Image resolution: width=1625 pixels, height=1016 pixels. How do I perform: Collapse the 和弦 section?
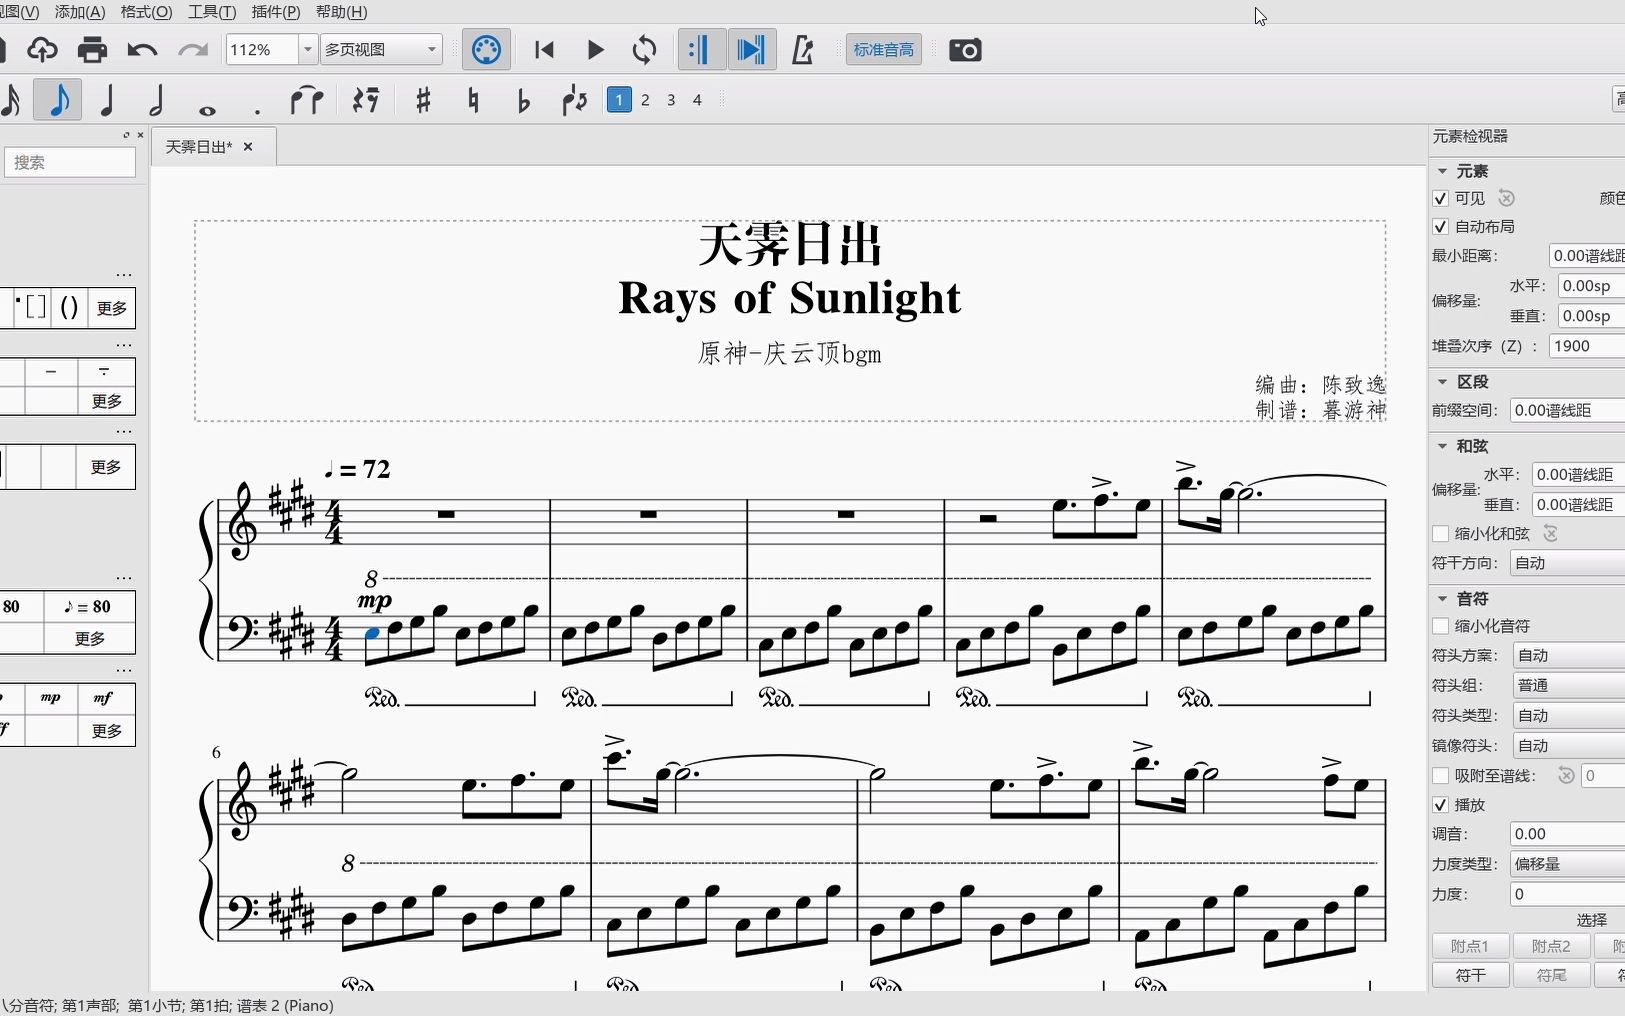click(1443, 446)
